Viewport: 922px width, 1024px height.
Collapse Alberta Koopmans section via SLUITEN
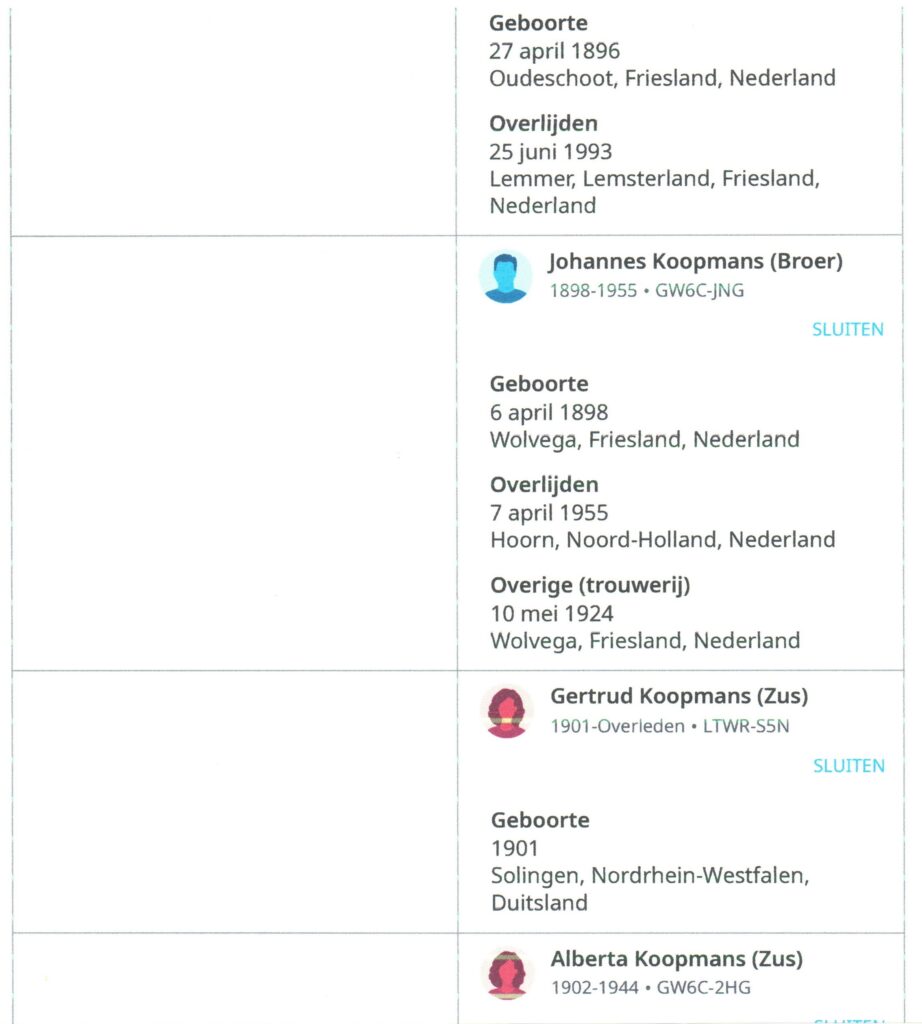coord(848,1020)
